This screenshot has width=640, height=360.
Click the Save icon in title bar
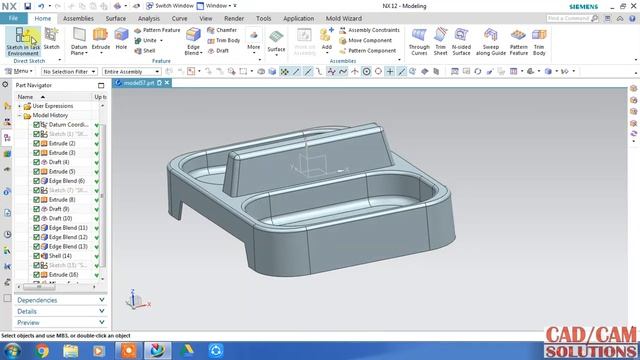tap(27, 6)
